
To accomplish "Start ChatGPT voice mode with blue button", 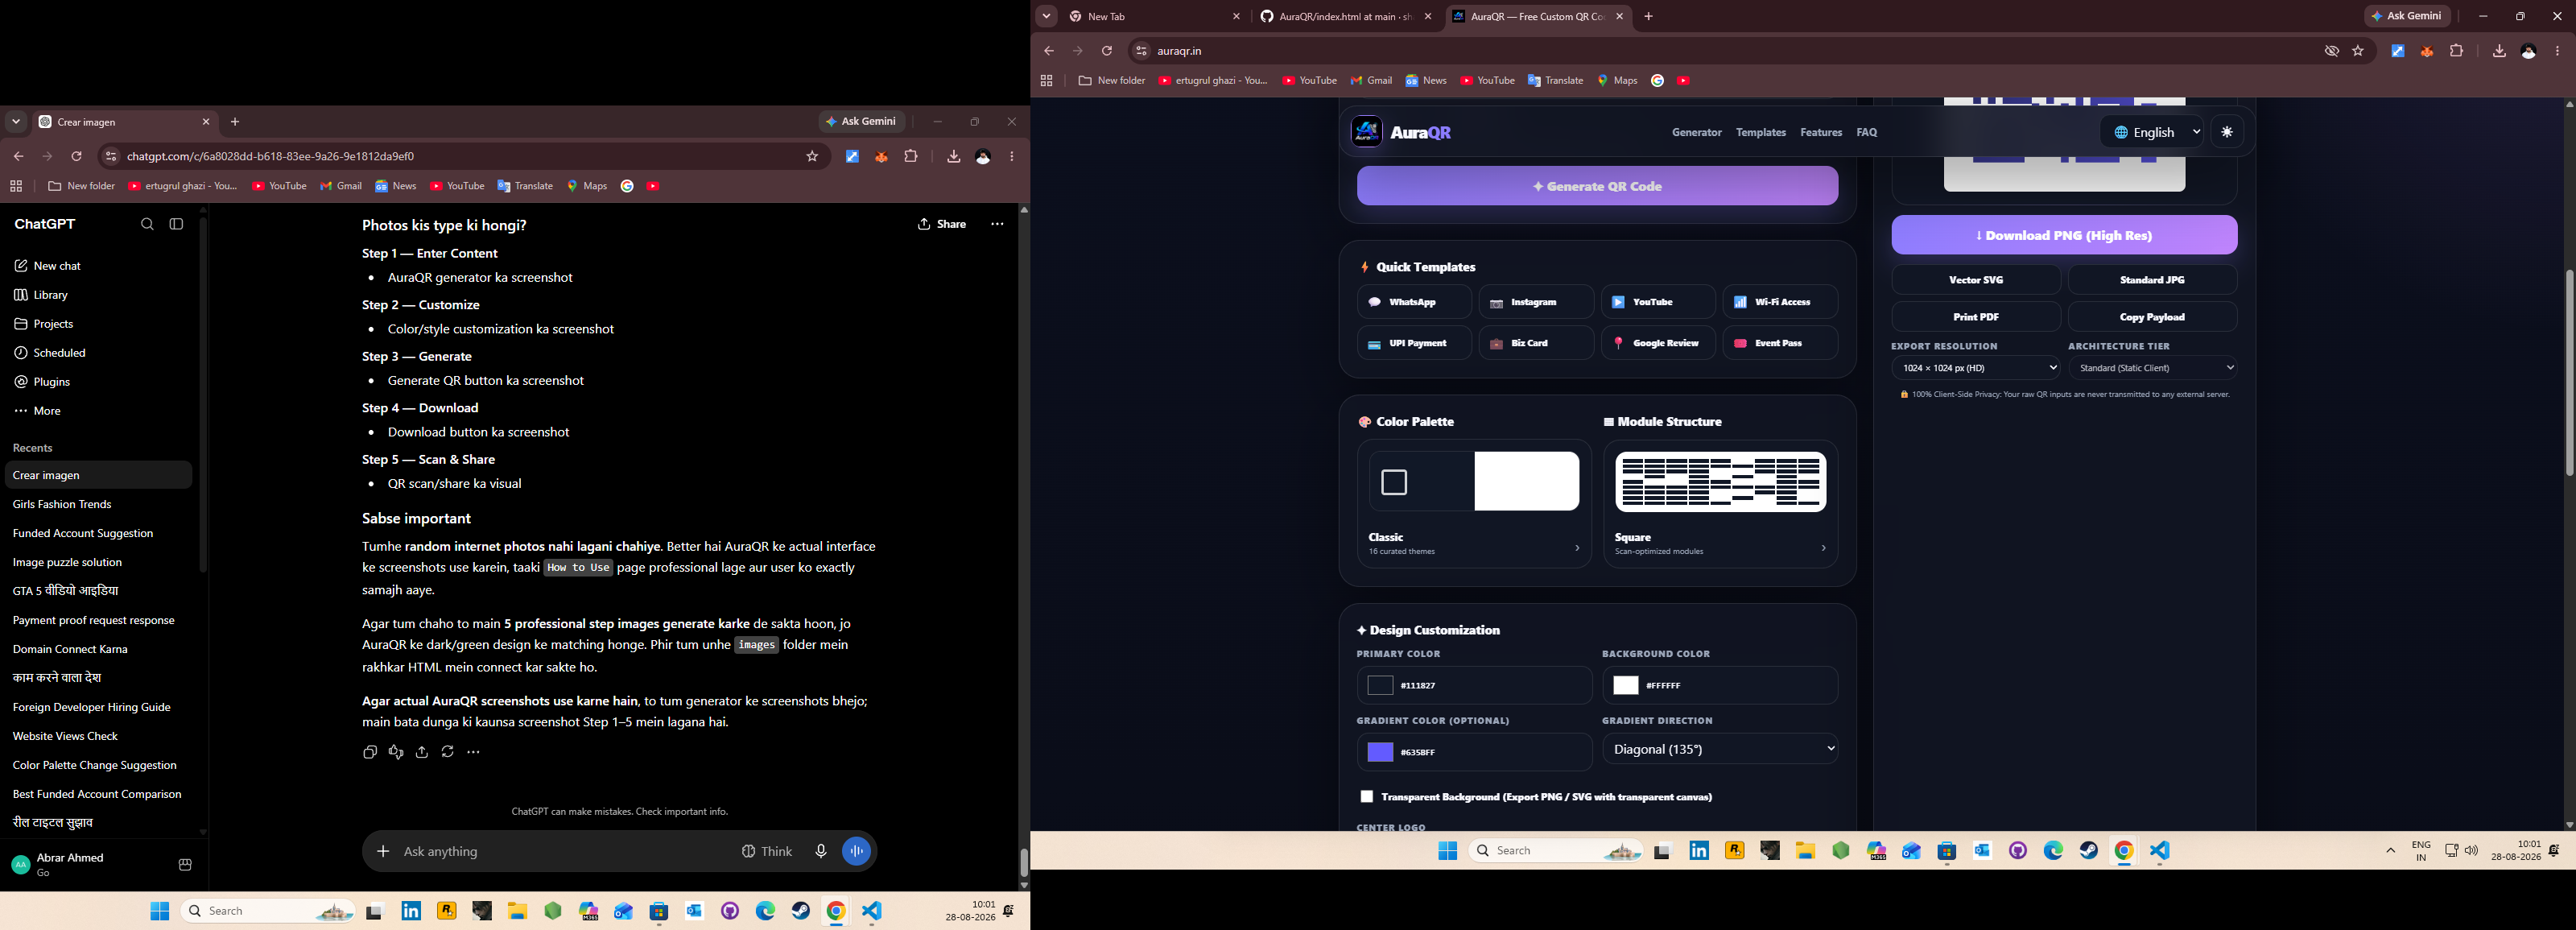I will tap(857, 851).
